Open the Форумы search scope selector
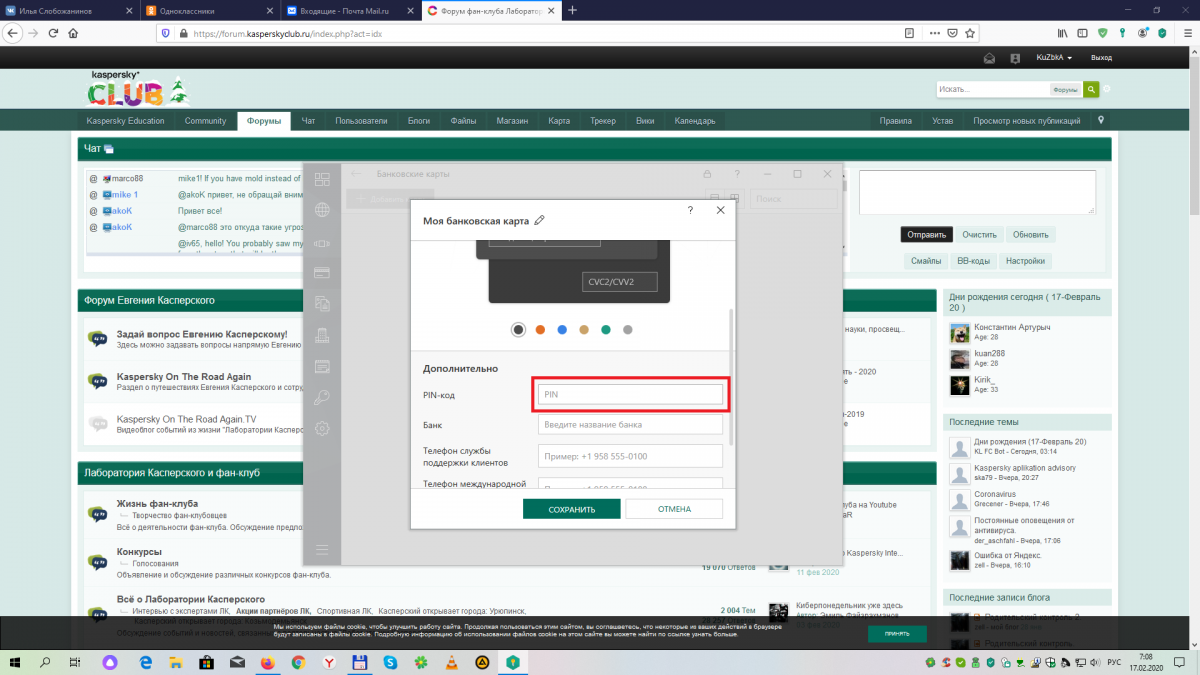Screen dimensions: 1200x675 click(1065, 90)
